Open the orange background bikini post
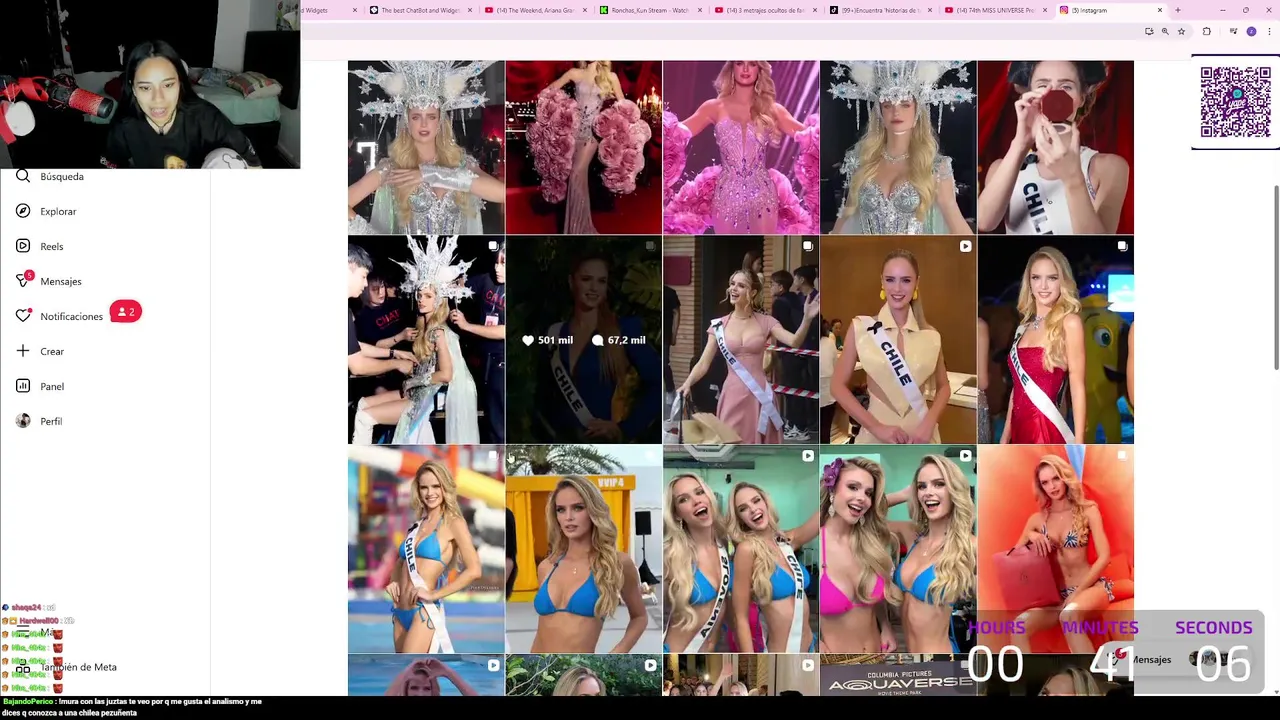This screenshot has width=1280, height=720. click(x=1055, y=549)
